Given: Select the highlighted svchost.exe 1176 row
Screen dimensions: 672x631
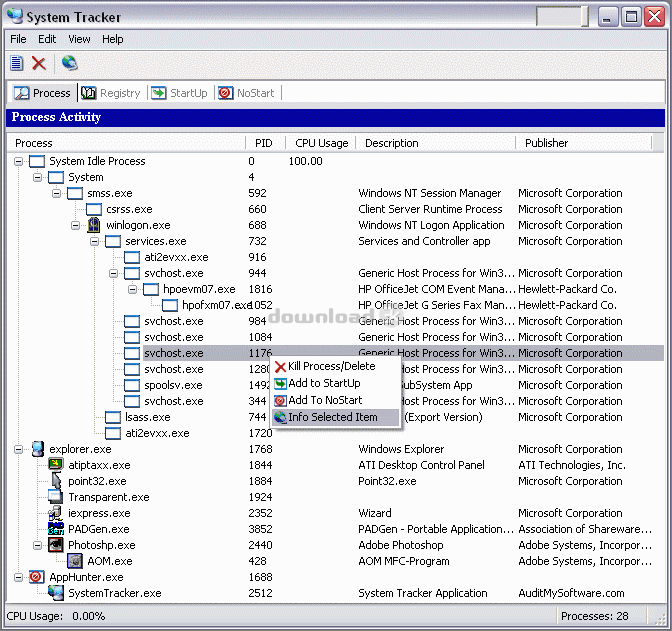Looking at the screenshot, I should [403, 353].
